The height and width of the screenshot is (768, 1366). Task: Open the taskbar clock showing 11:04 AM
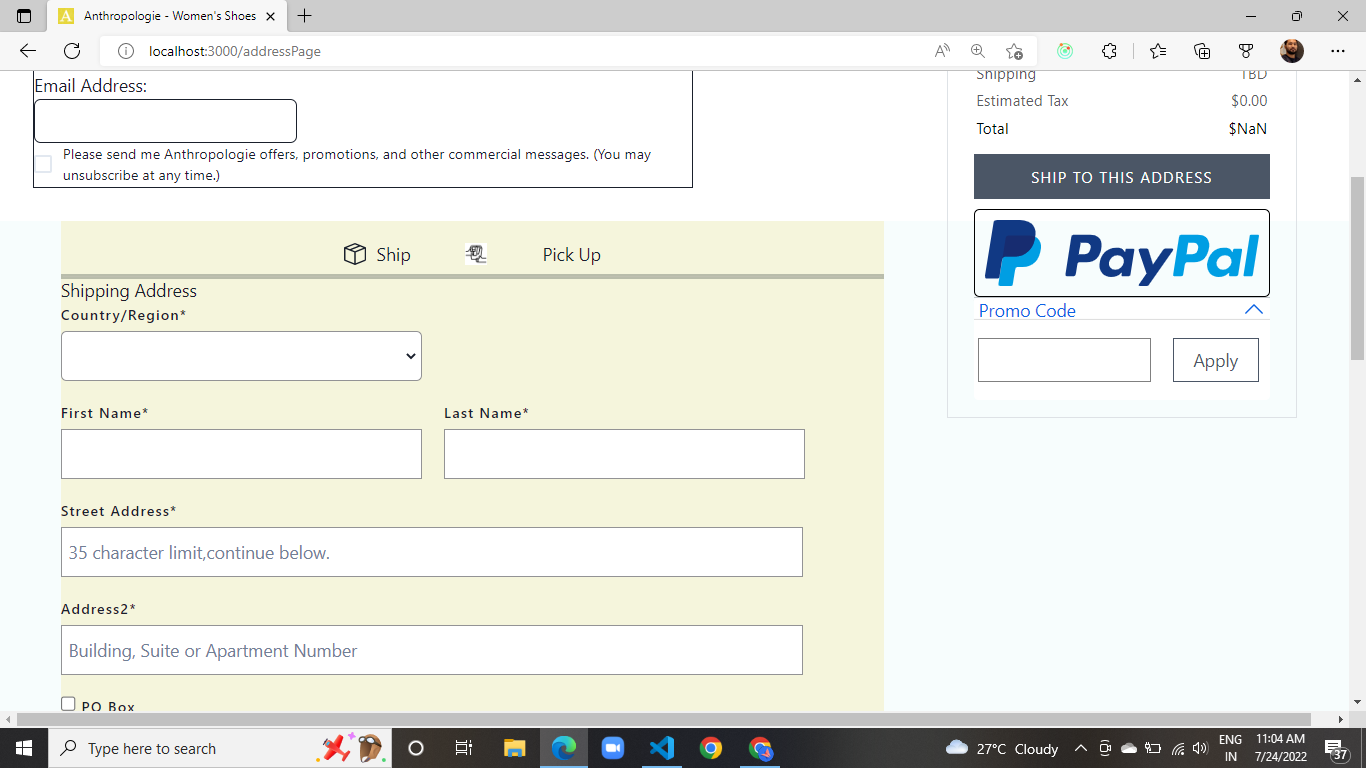click(1282, 748)
